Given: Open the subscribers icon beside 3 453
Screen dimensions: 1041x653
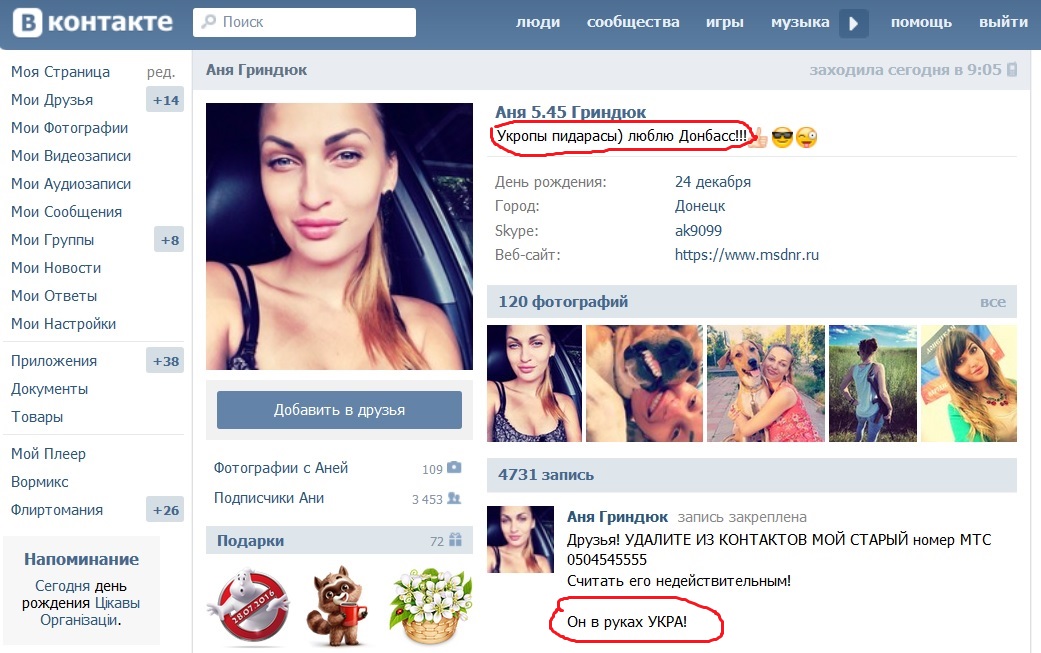Looking at the screenshot, I should [454, 498].
